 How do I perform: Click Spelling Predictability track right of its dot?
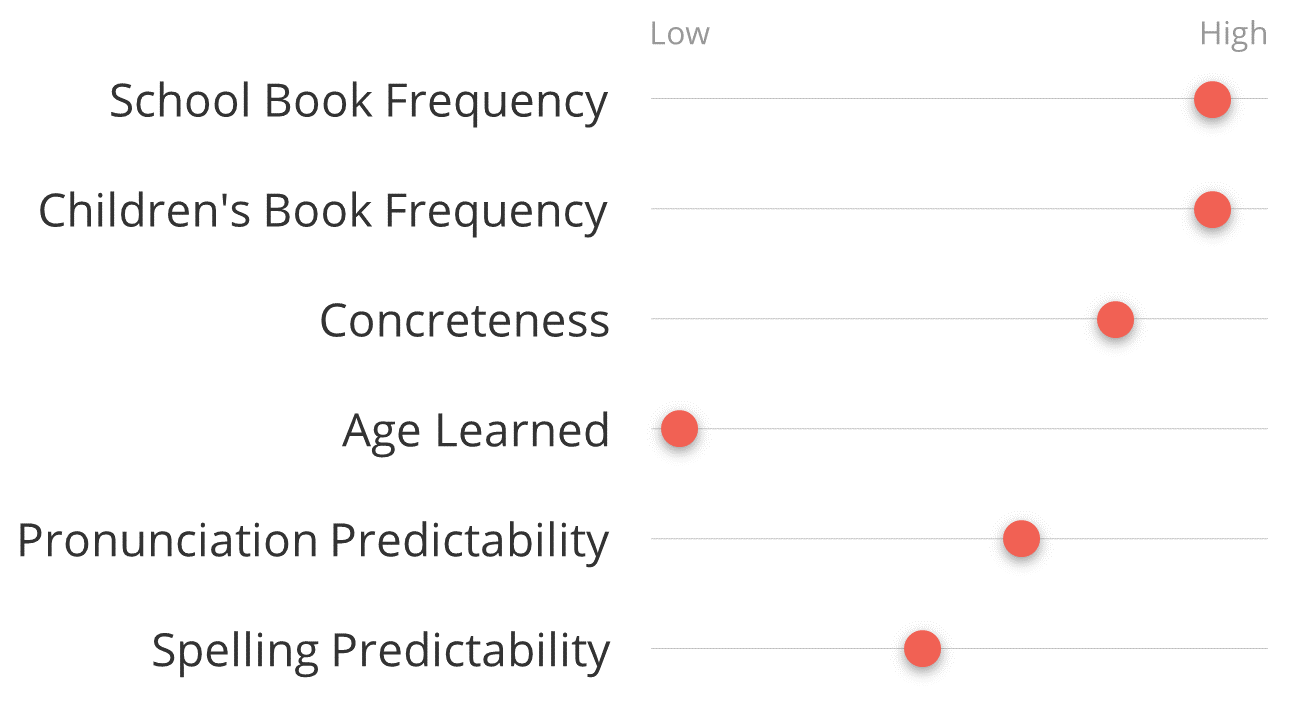pos(1104,649)
